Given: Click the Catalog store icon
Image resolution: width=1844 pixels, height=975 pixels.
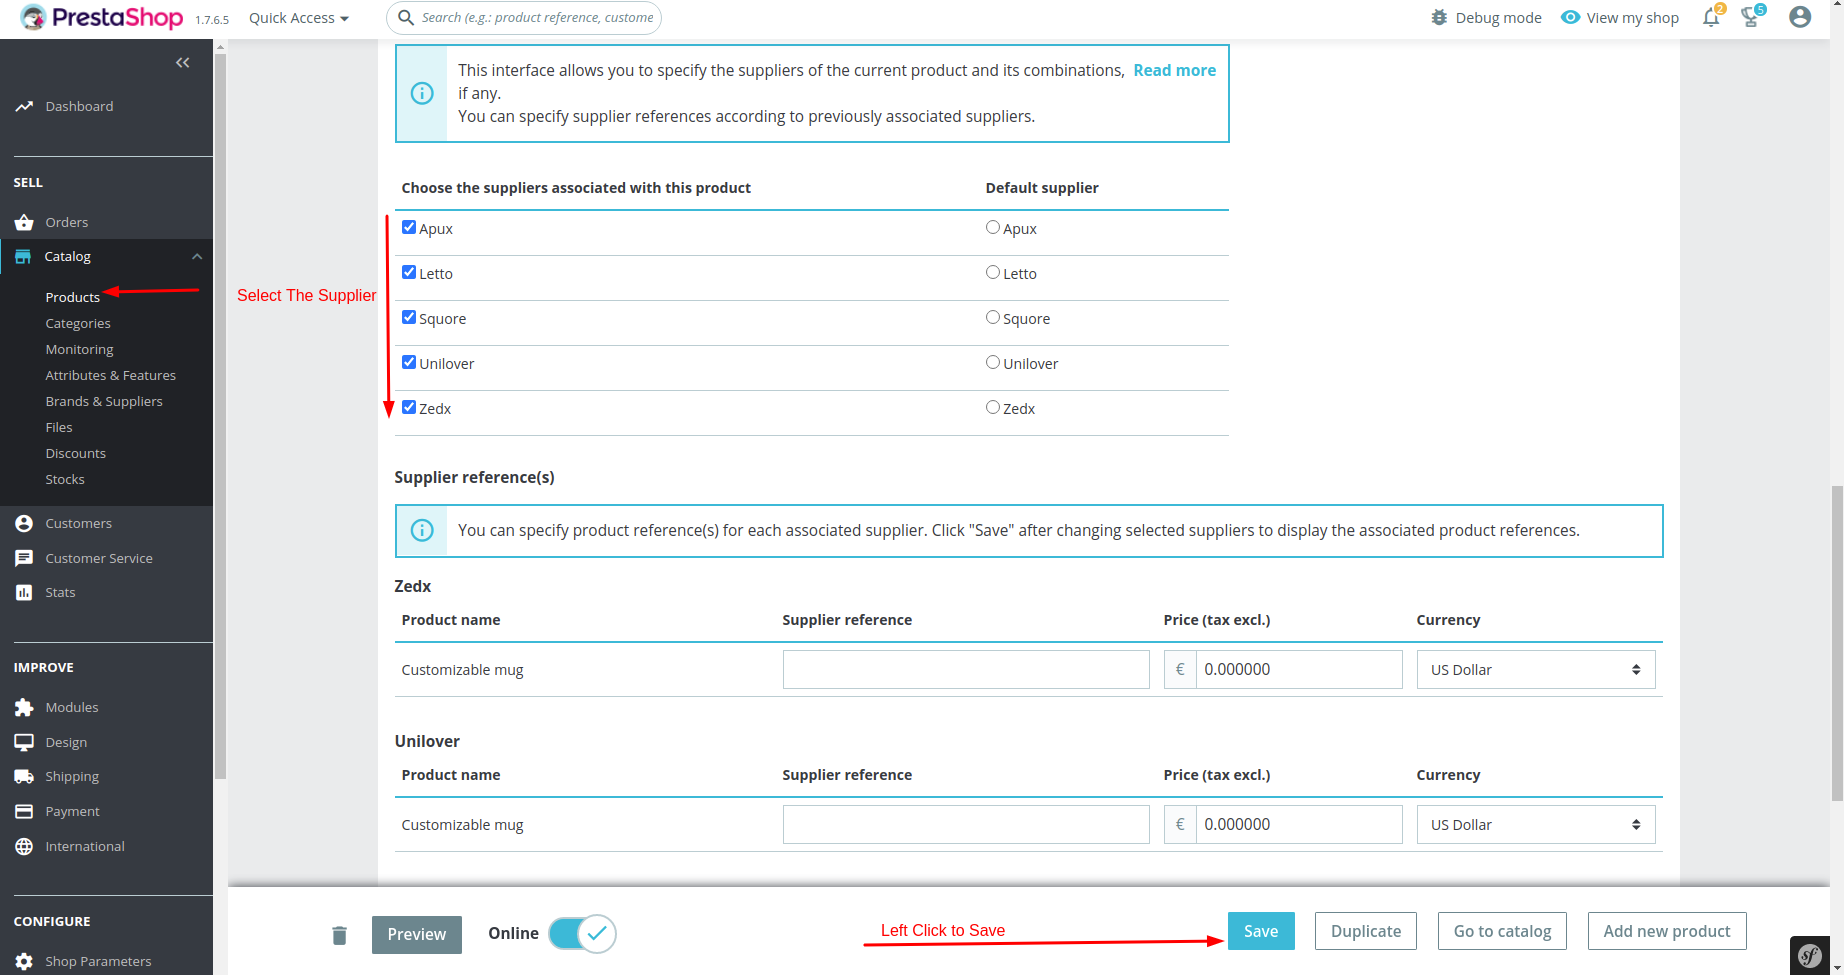Looking at the screenshot, I should (23, 256).
